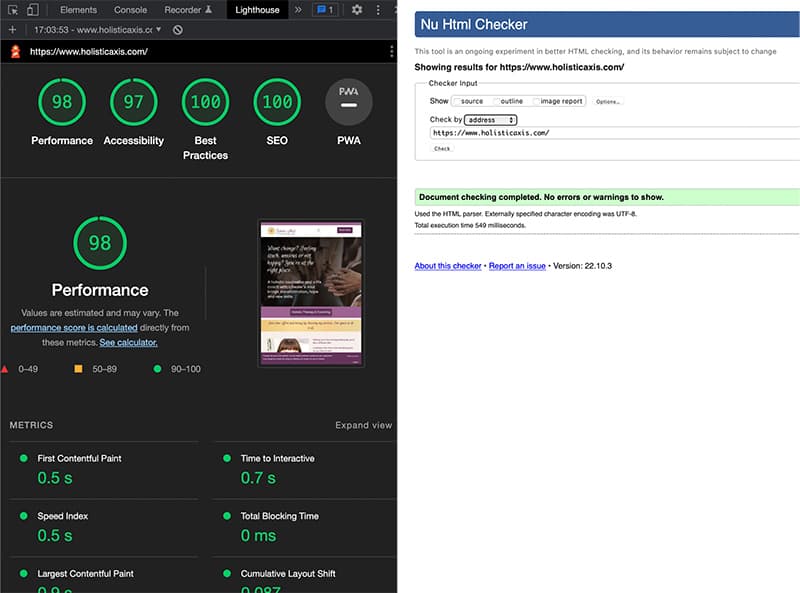Switch to the Elements tab
This screenshot has width=800, height=593.
point(78,10)
